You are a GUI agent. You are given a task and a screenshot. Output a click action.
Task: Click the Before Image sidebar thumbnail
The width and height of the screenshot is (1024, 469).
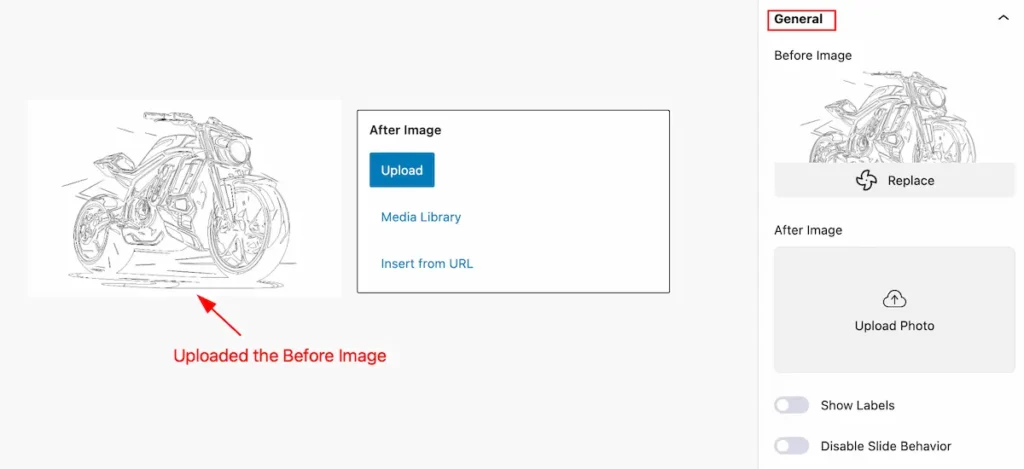click(894, 116)
